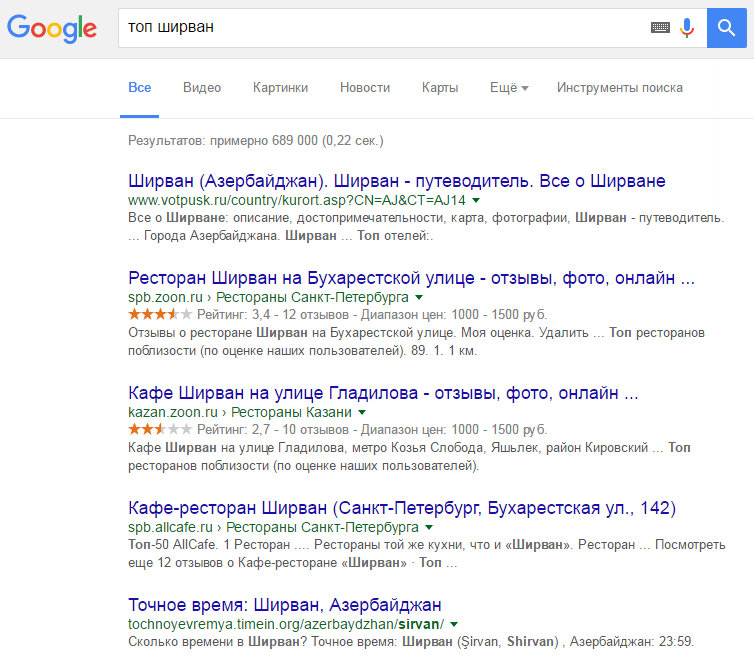The height and width of the screenshot is (659, 754).
Task: Select the "Все" tab
Action: tap(139, 88)
